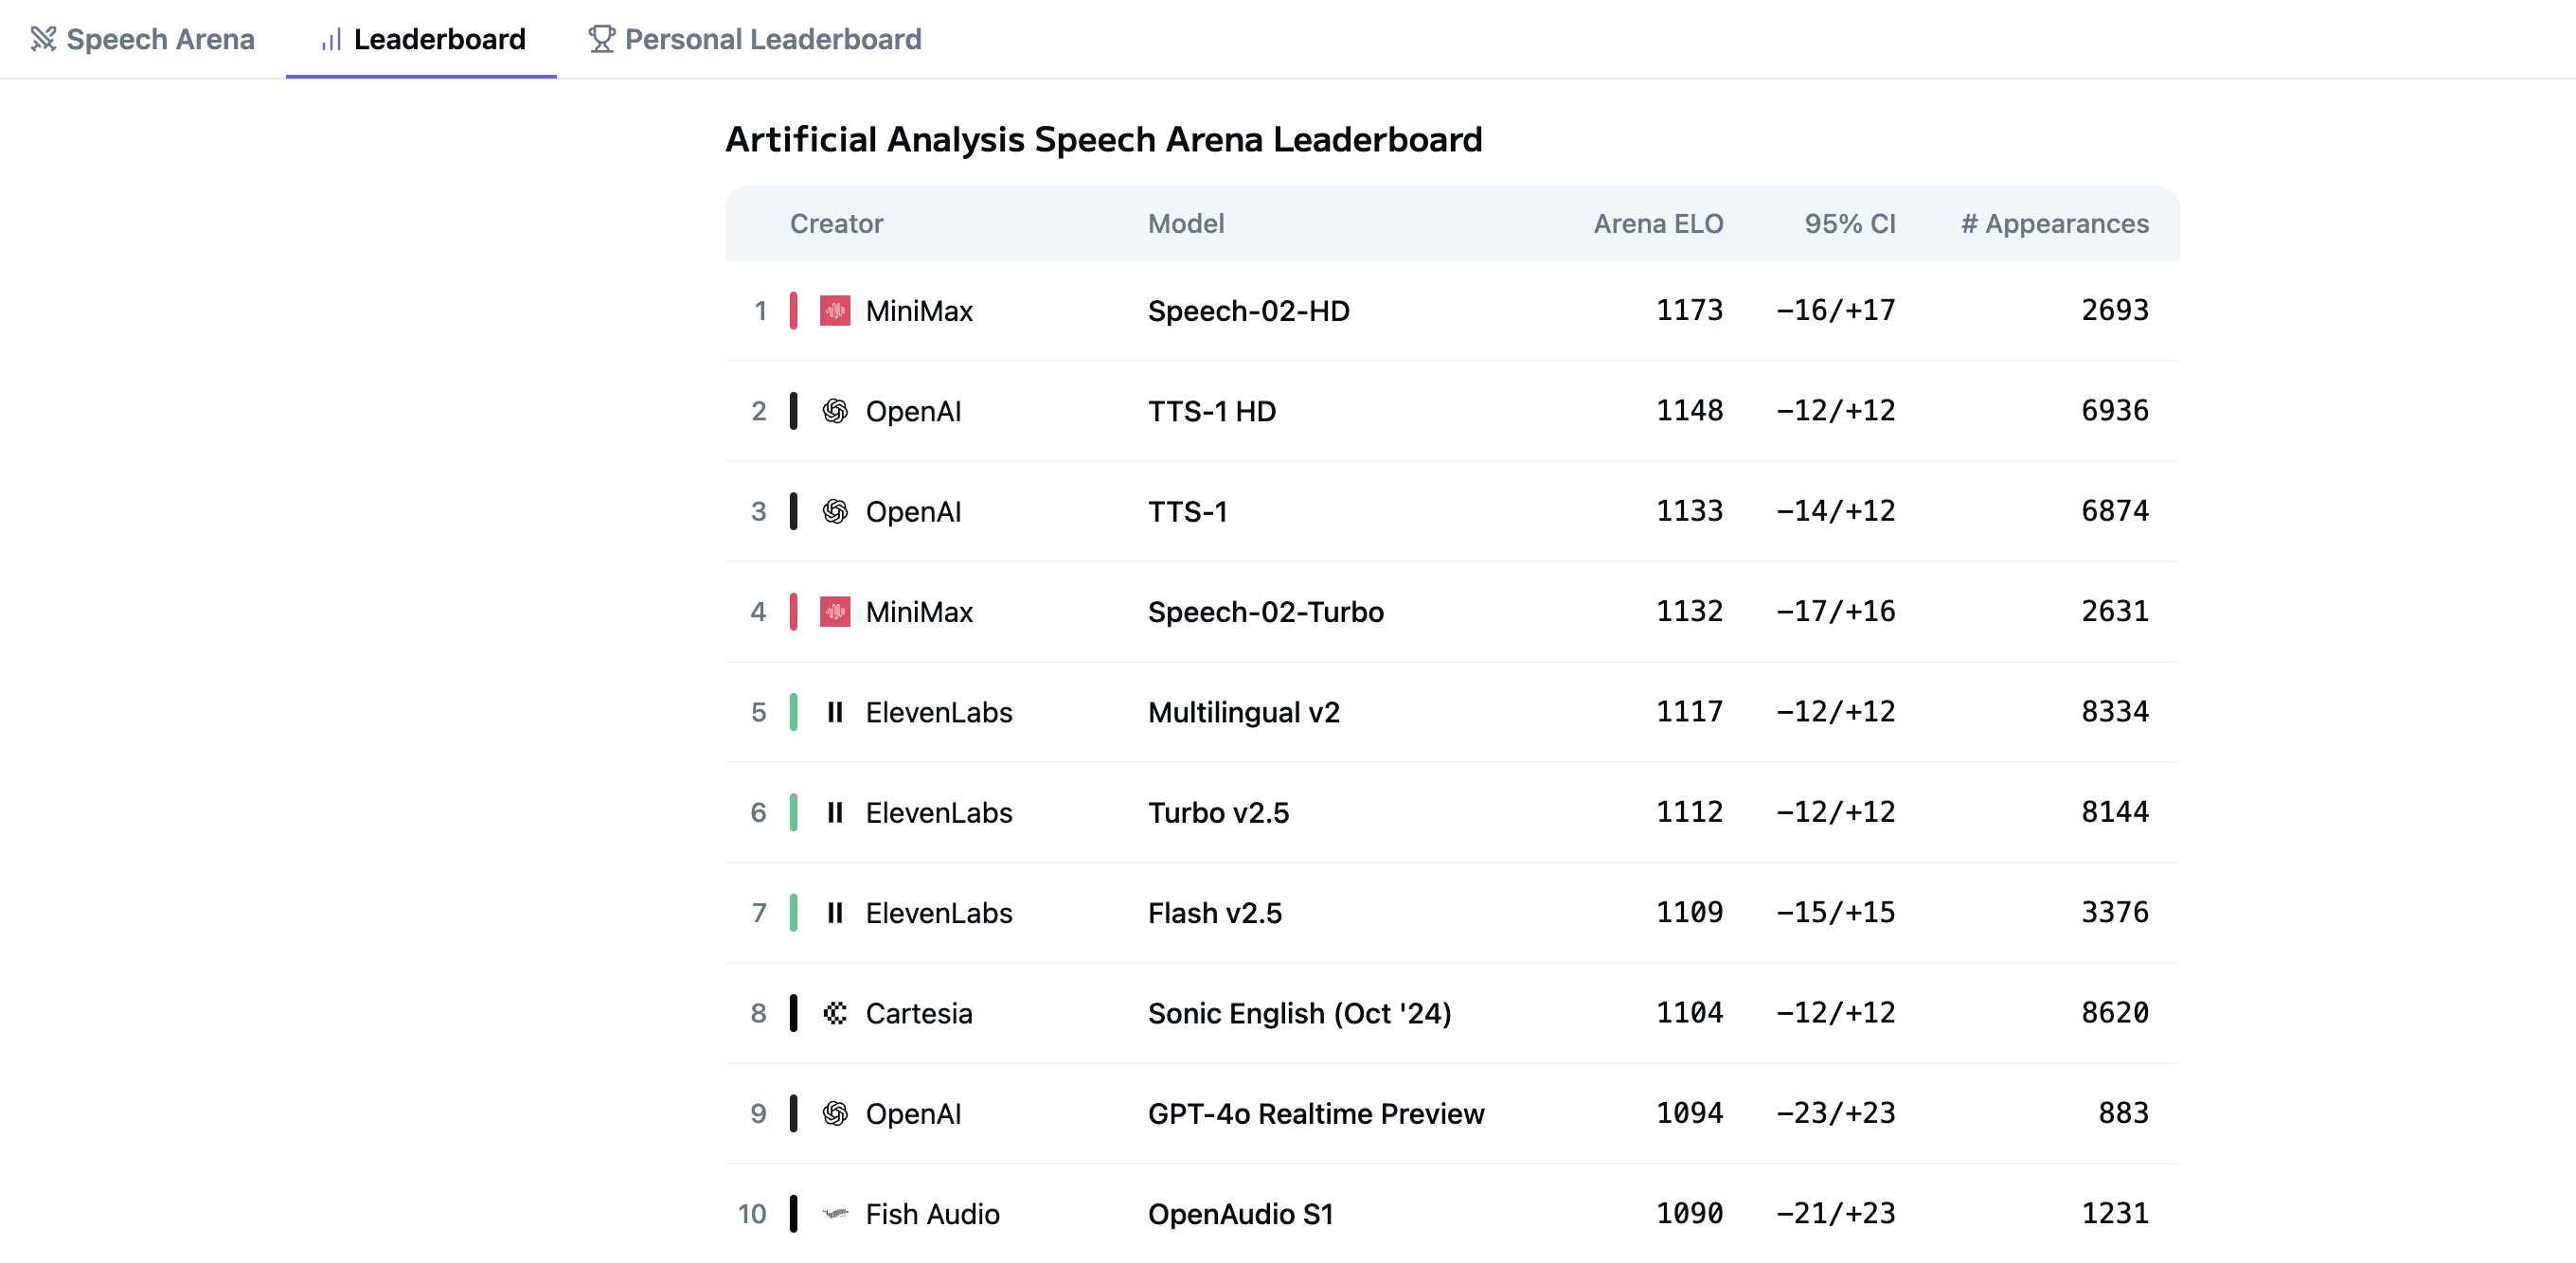Click the OpenAI logo beside TTS-1 HD
Screen dimensions: 2576x1263
(x=835, y=411)
